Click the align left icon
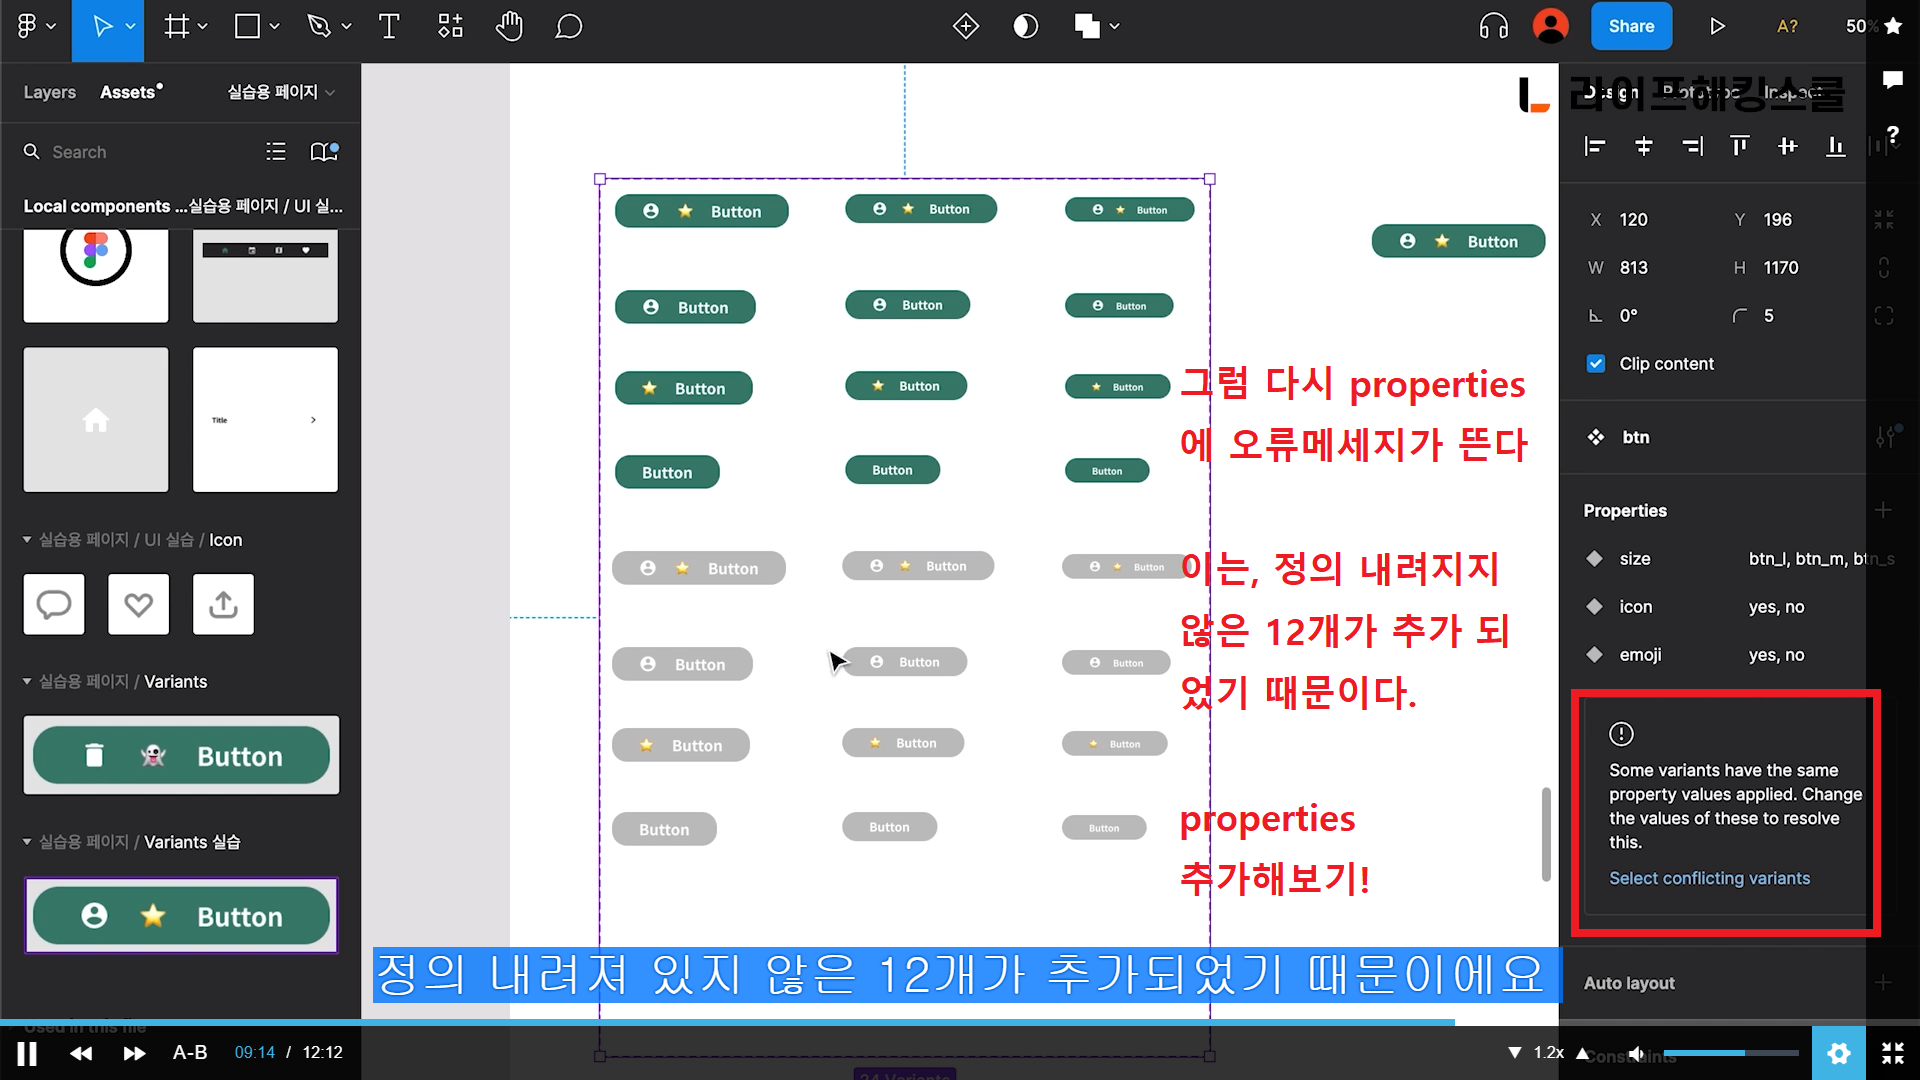The image size is (1920, 1080). (1595, 147)
